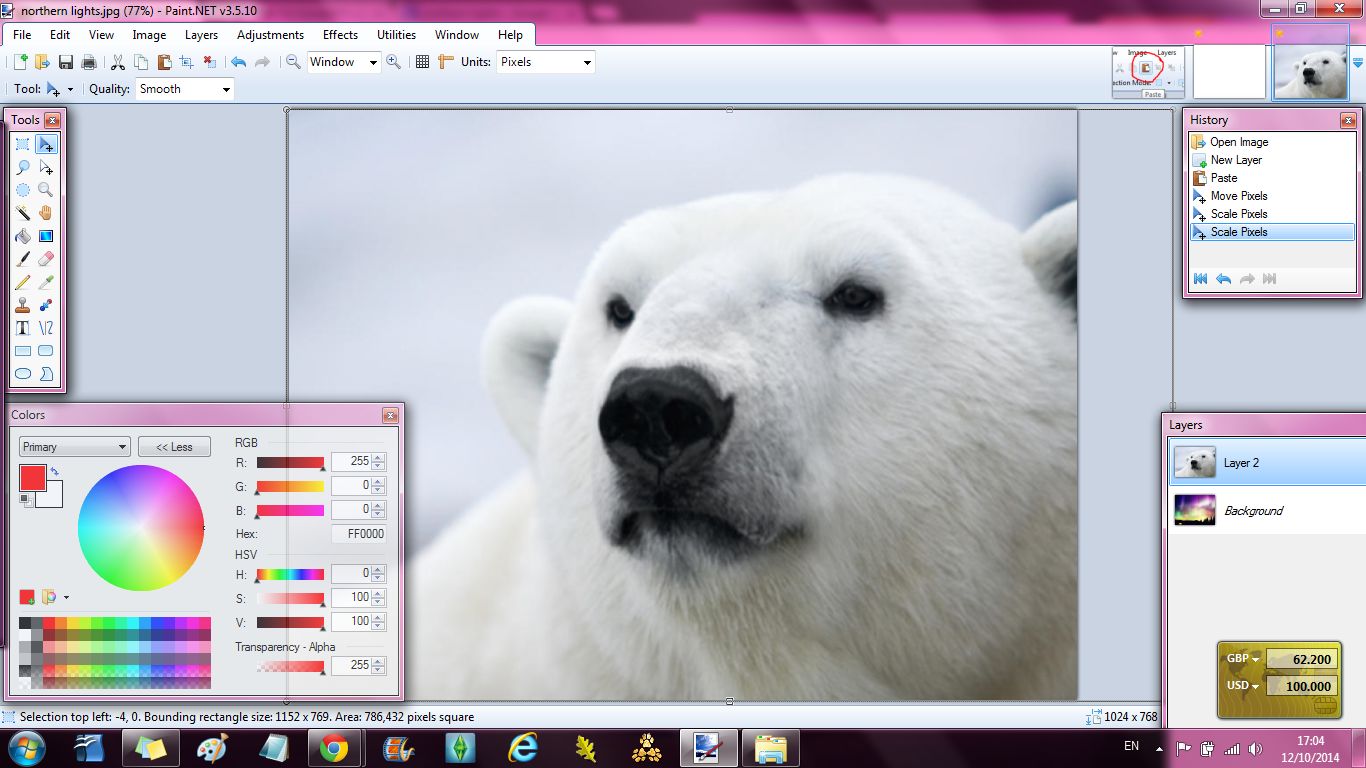Viewport: 1366px width, 768px height.
Task: Toggle the pixel grid icon
Action: [422, 62]
